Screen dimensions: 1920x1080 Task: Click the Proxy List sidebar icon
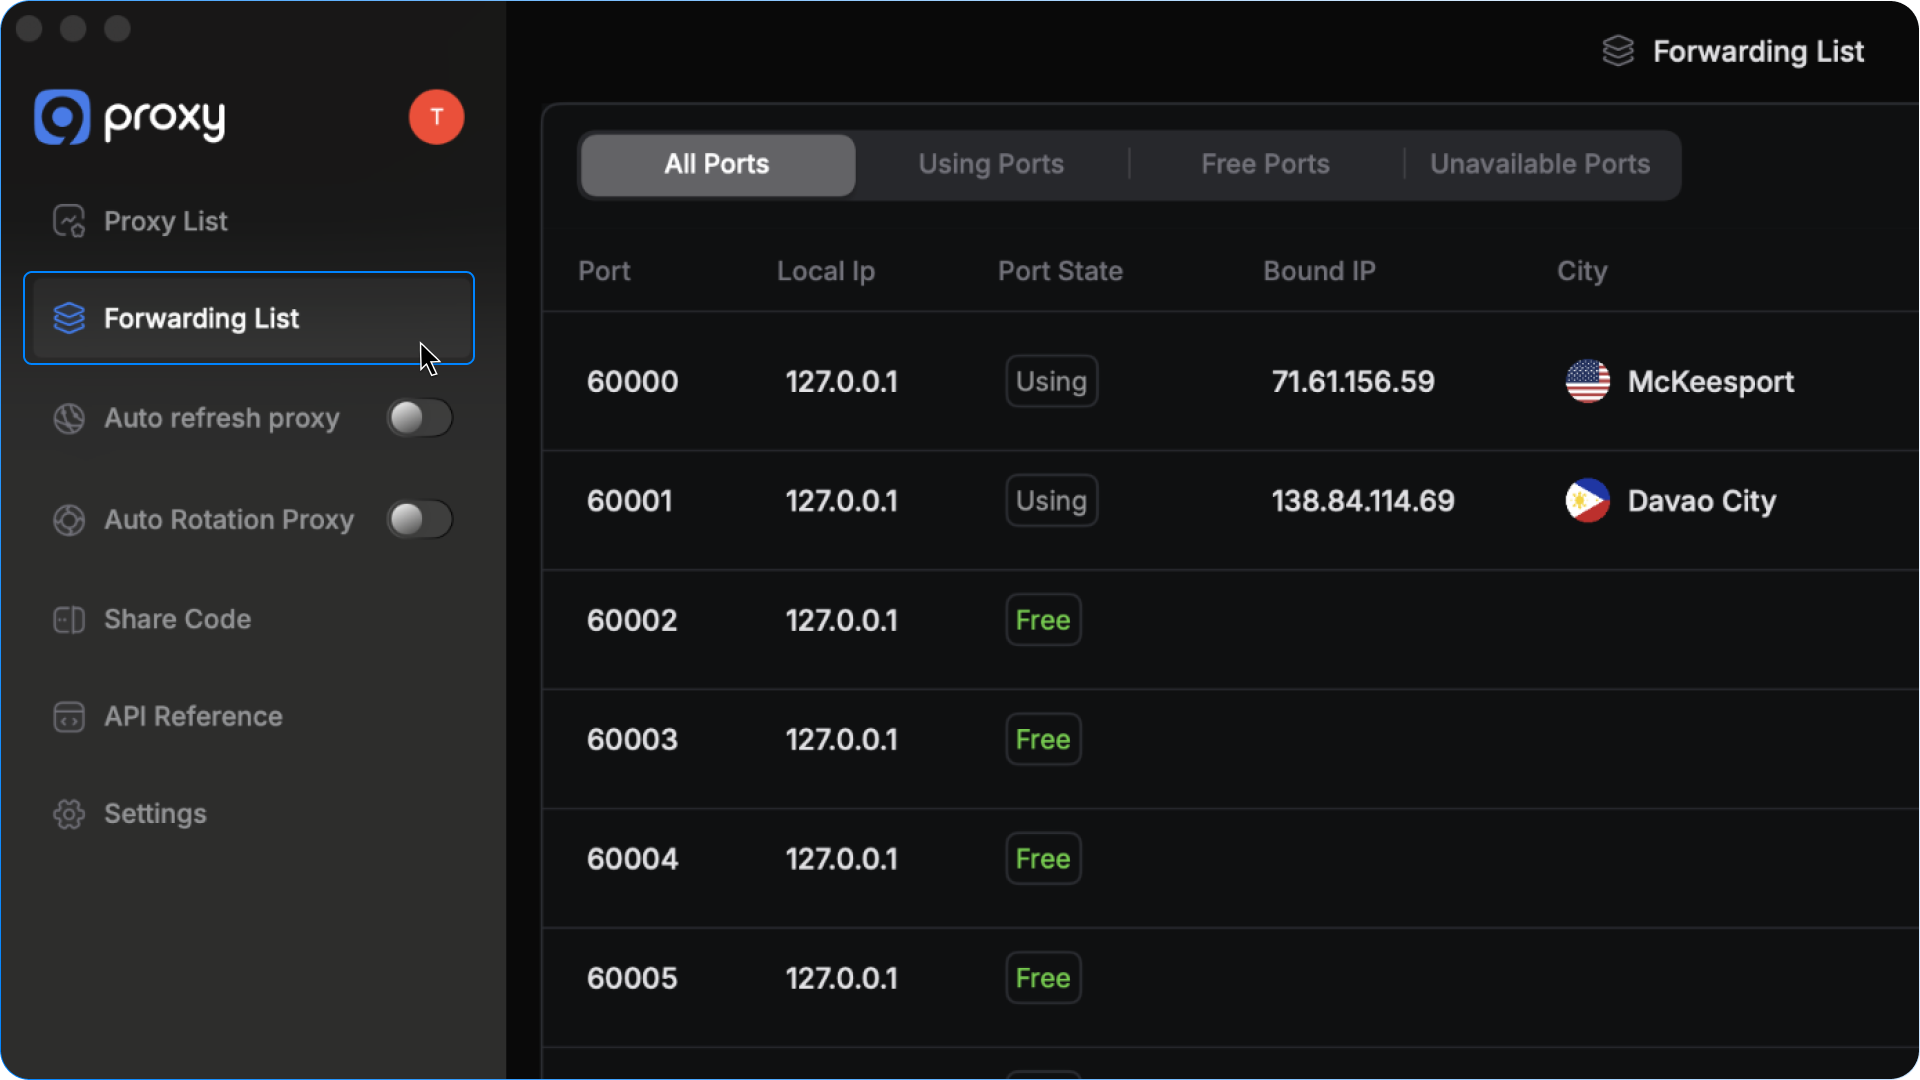point(68,221)
